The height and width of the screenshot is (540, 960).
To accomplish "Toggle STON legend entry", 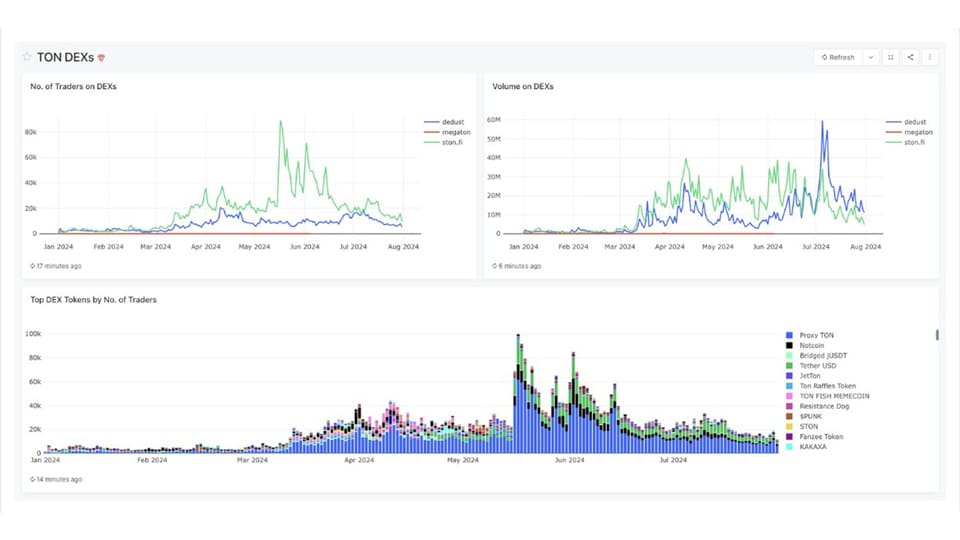I will (x=802, y=426).
